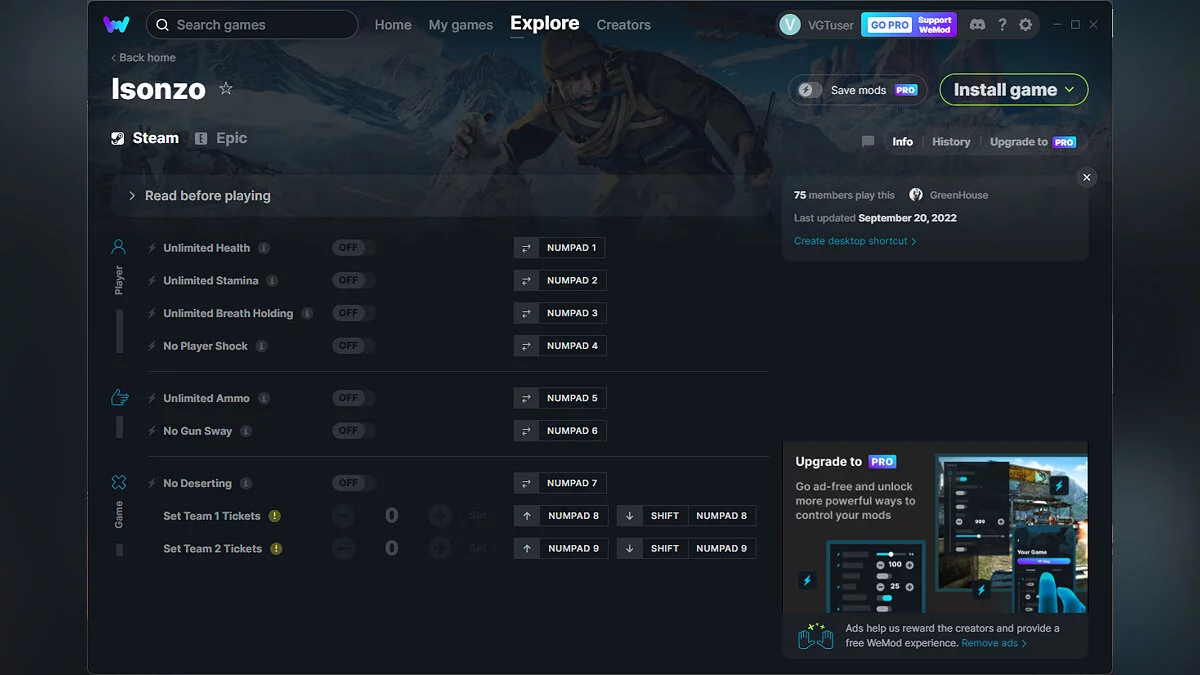Expand the Read before playing section
The height and width of the screenshot is (675, 1200).
pos(440,196)
